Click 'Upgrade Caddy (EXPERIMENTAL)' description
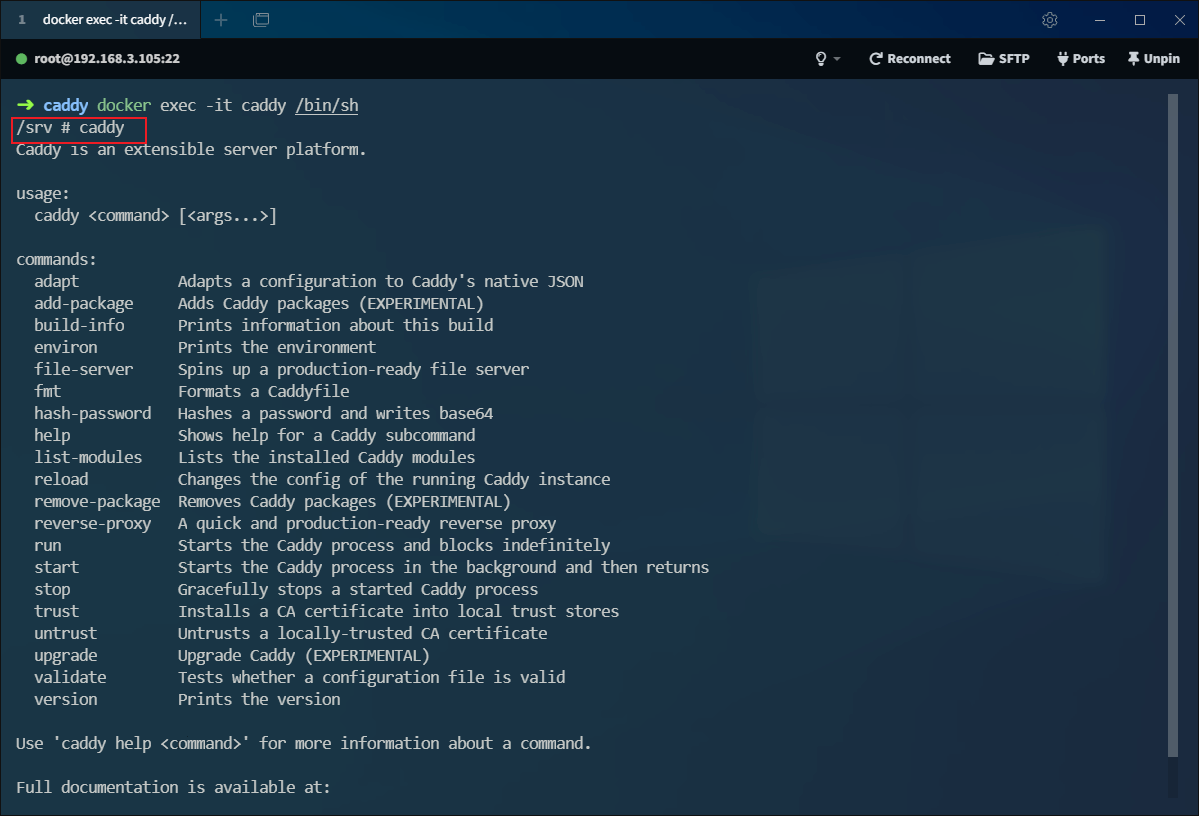Image resolution: width=1199 pixels, height=816 pixels. (x=304, y=656)
